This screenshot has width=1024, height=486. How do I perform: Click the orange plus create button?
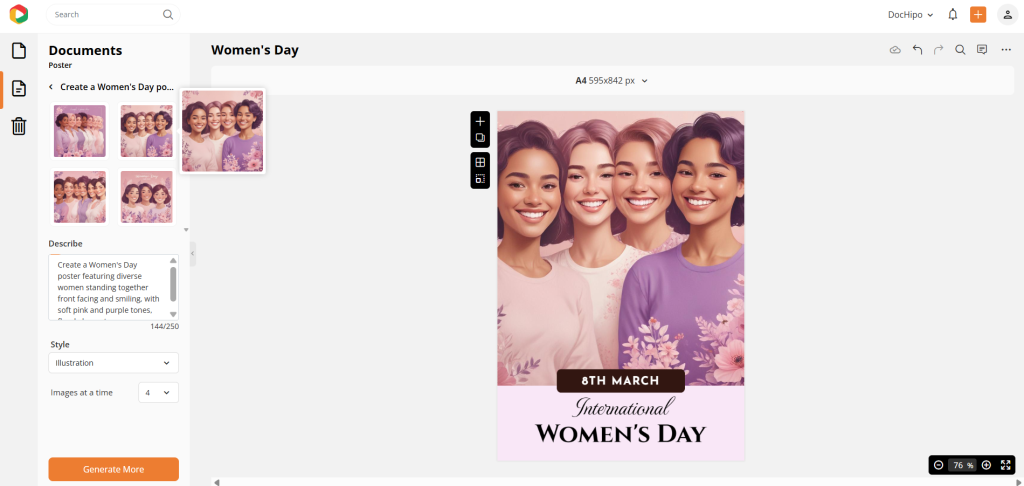click(x=978, y=14)
